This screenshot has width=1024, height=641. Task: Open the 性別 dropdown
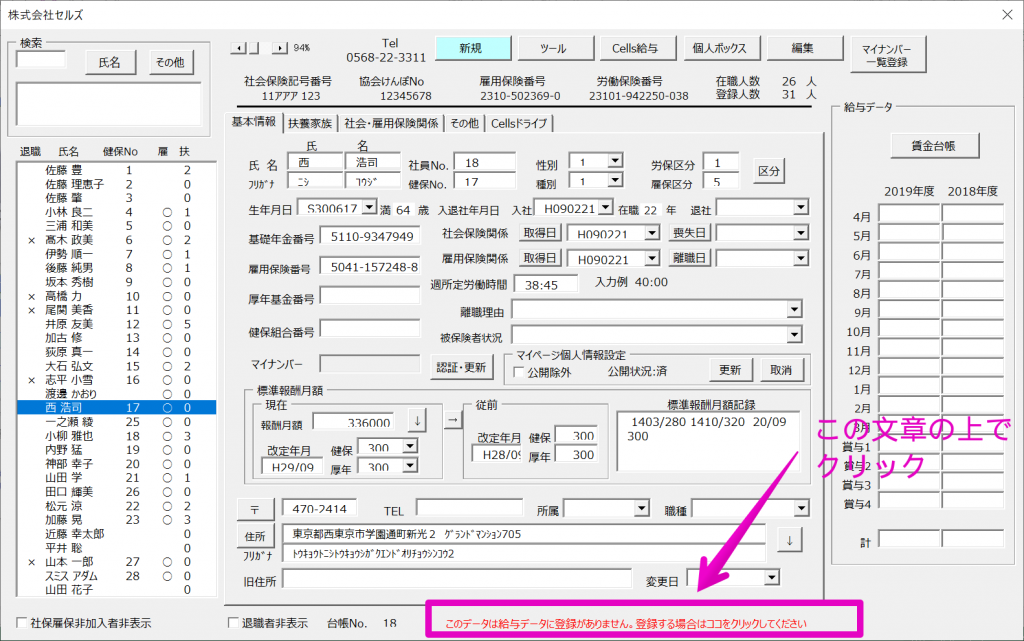[x=615, y=161]
